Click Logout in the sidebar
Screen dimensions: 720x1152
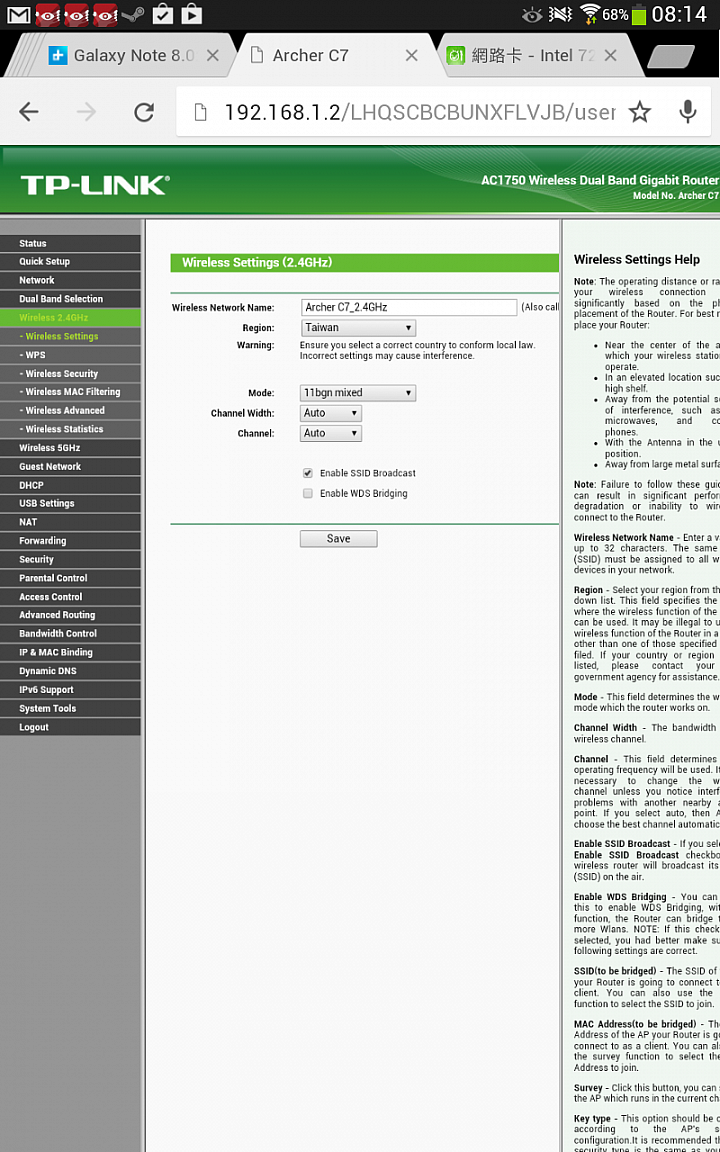point(70,727)
